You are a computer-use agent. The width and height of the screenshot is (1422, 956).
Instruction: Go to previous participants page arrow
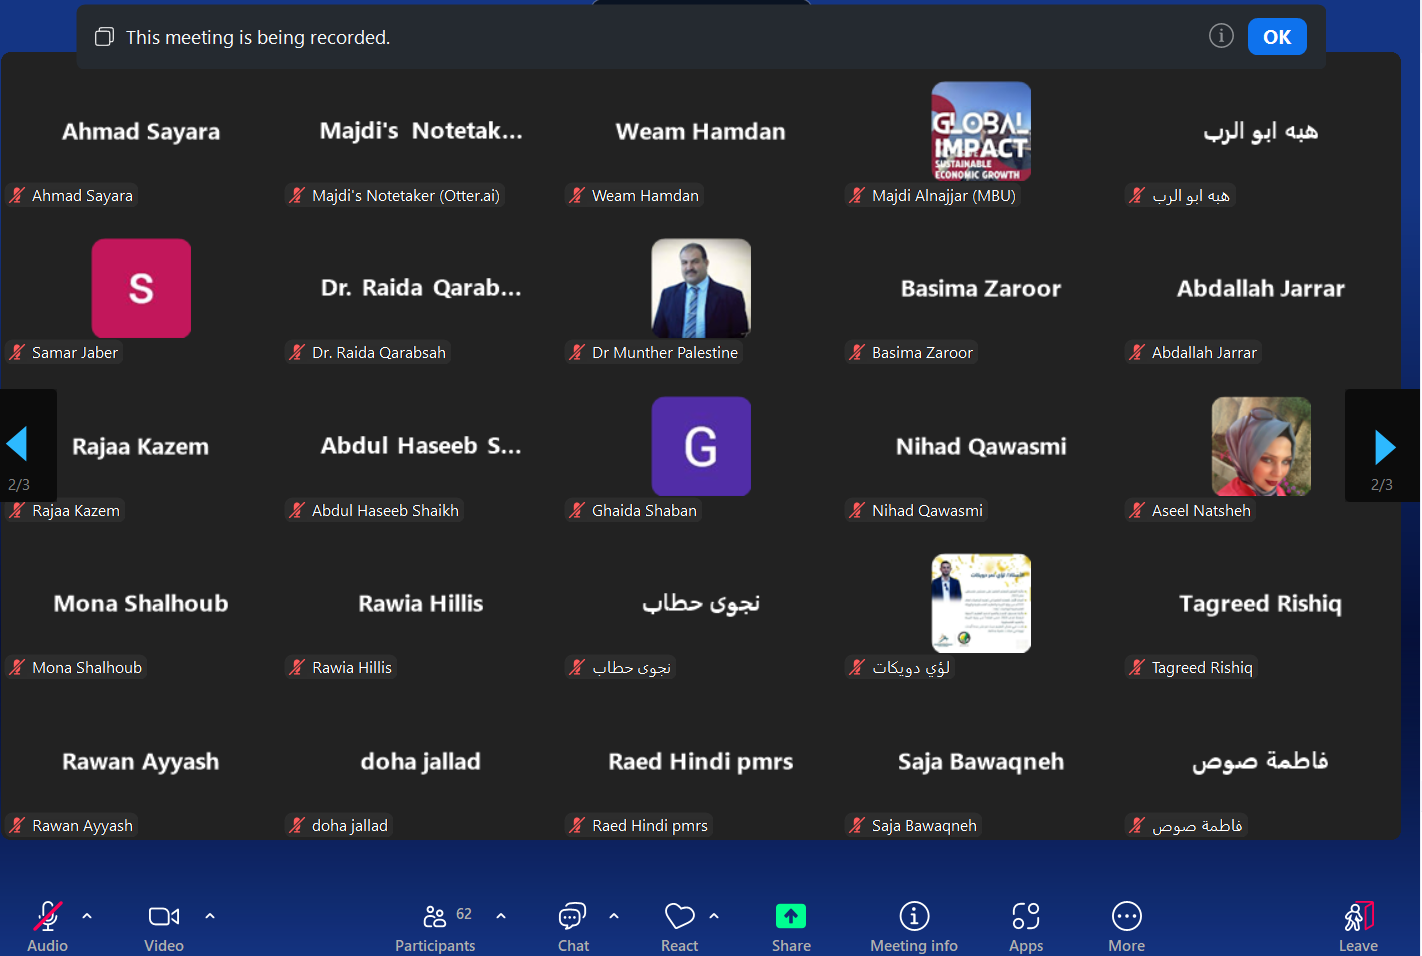[17, 443]
